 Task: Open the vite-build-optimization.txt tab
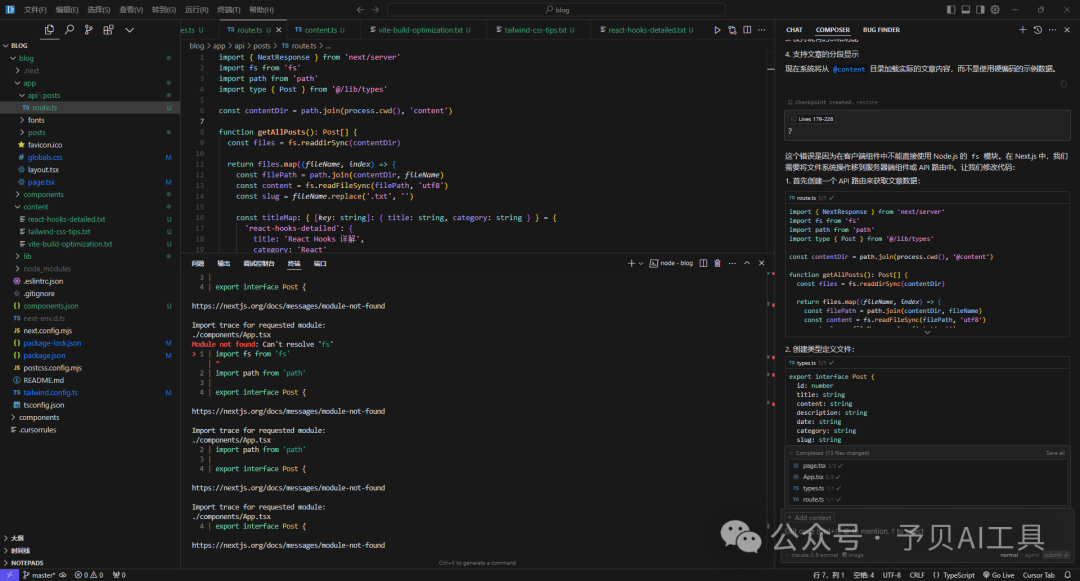pyautogui.click(x=419, y=30)
